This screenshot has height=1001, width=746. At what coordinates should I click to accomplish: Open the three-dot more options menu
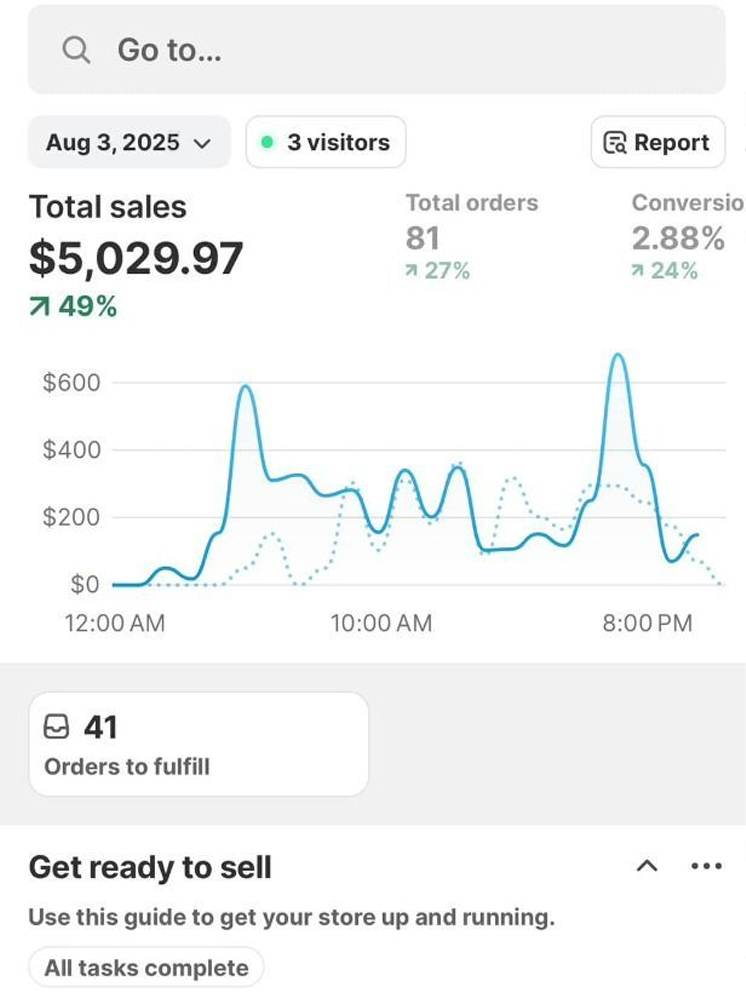point(706,866)
